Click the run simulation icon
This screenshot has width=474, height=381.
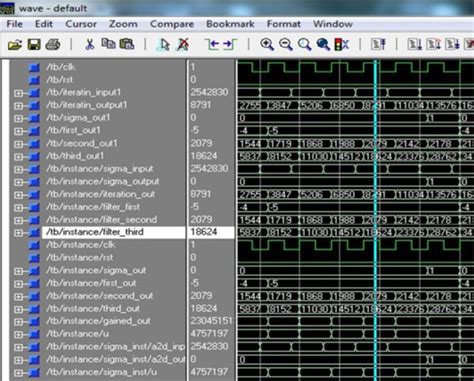coord(415,44)
